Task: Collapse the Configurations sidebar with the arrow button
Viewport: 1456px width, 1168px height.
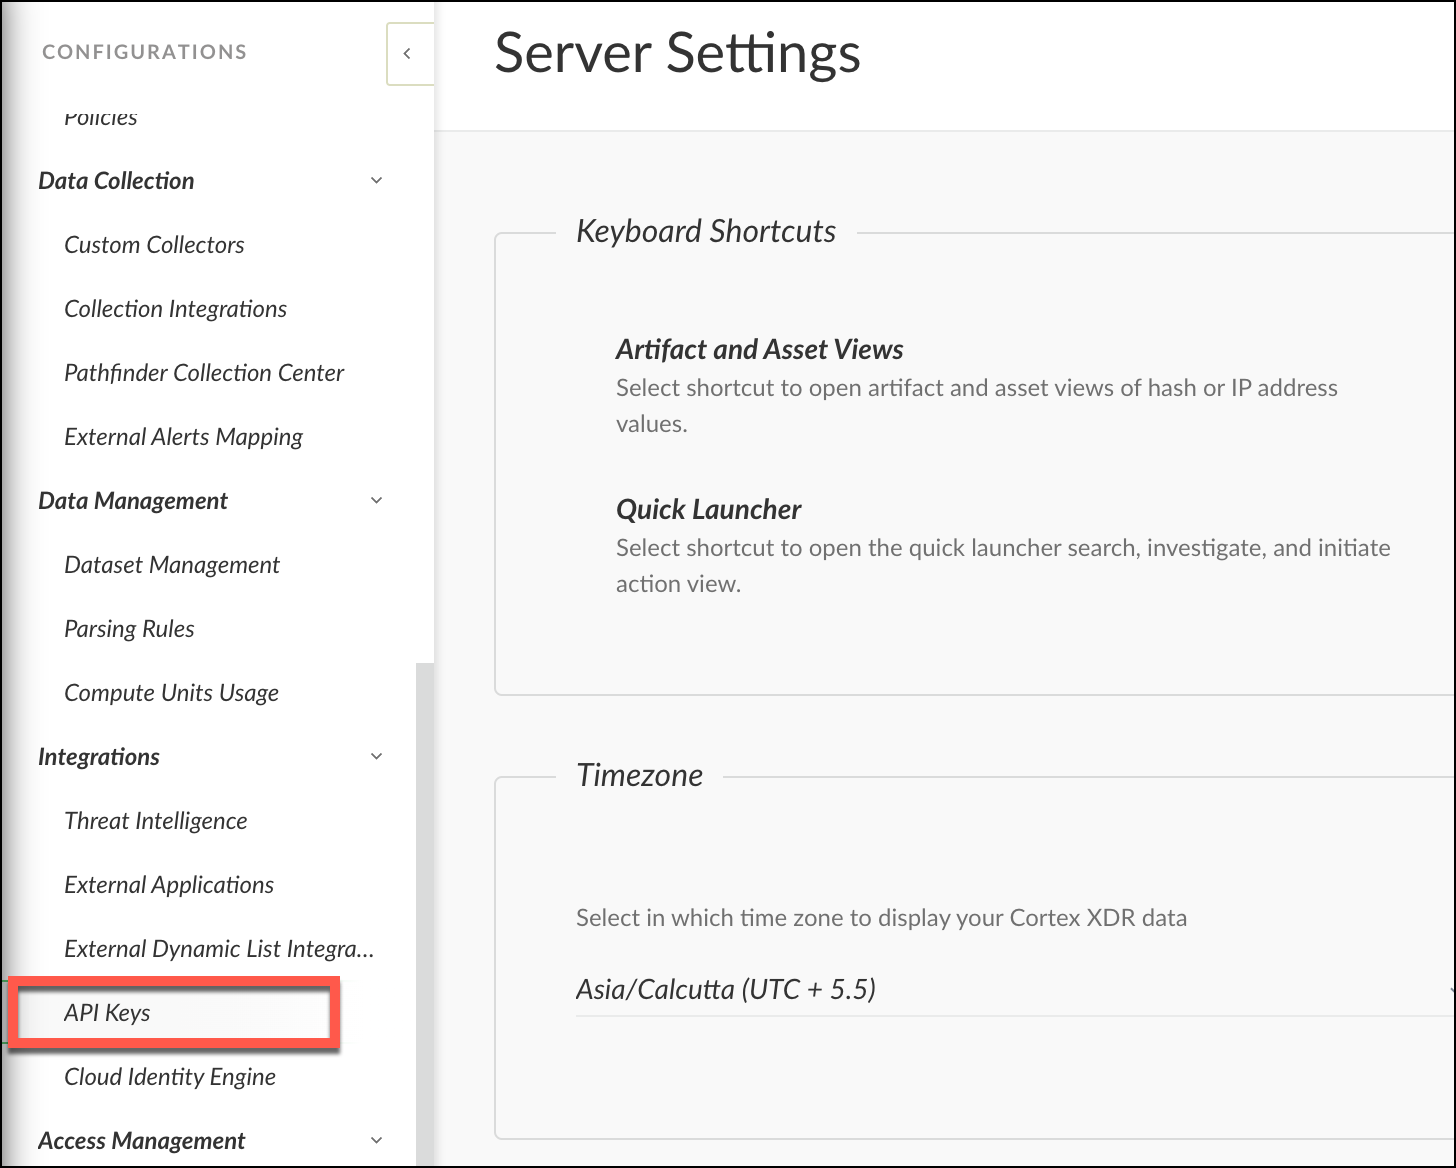Action: click(408, 54)
